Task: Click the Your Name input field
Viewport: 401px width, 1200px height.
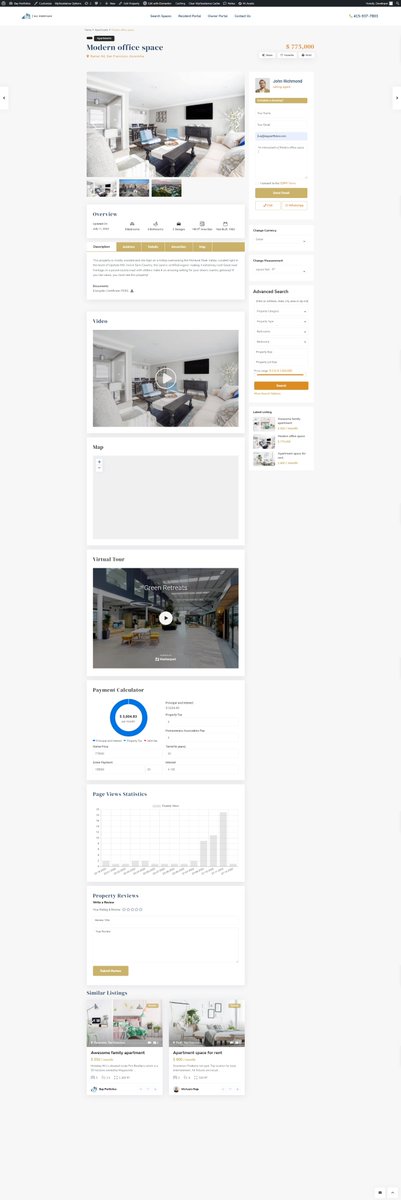Action: pos(281,114)
